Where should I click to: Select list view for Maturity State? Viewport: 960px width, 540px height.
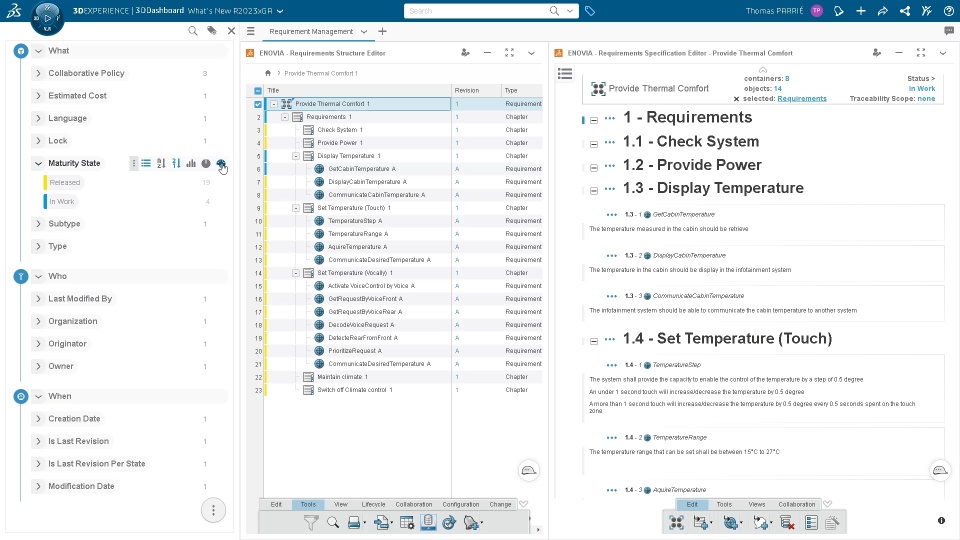click(x=146, y=163)
